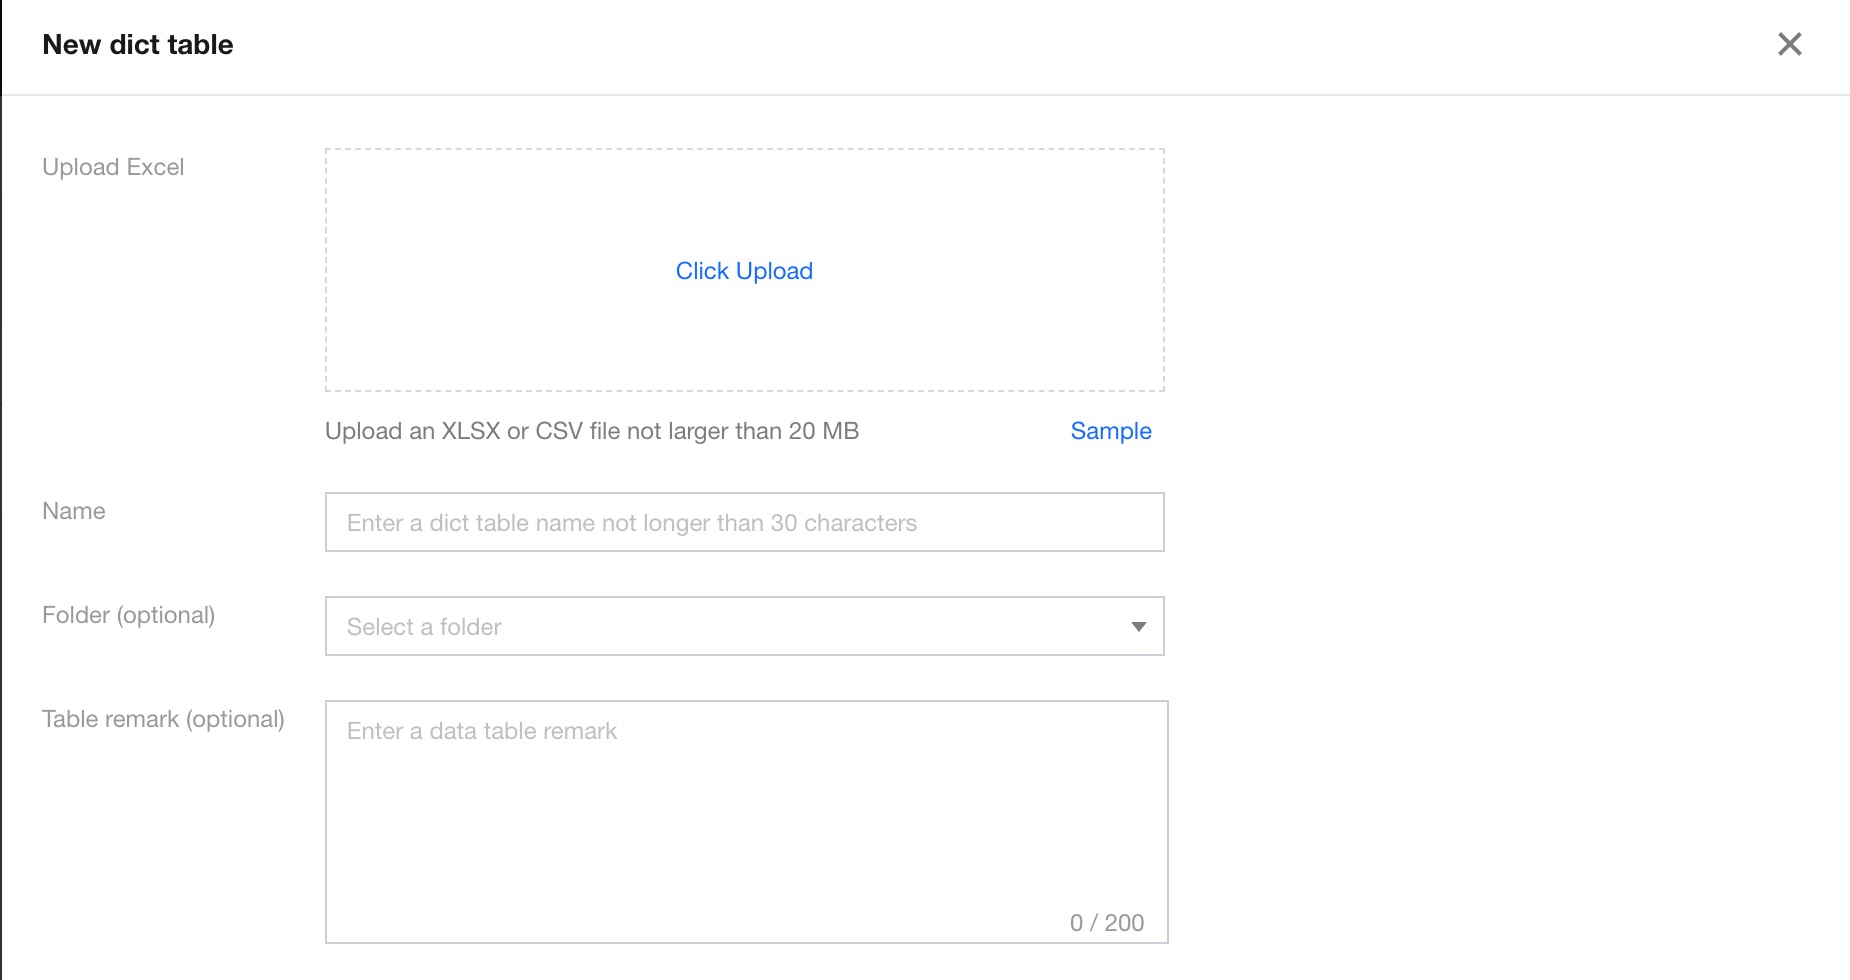Open the Sample file link
1850x980 pixels.
coord(1110,431)
